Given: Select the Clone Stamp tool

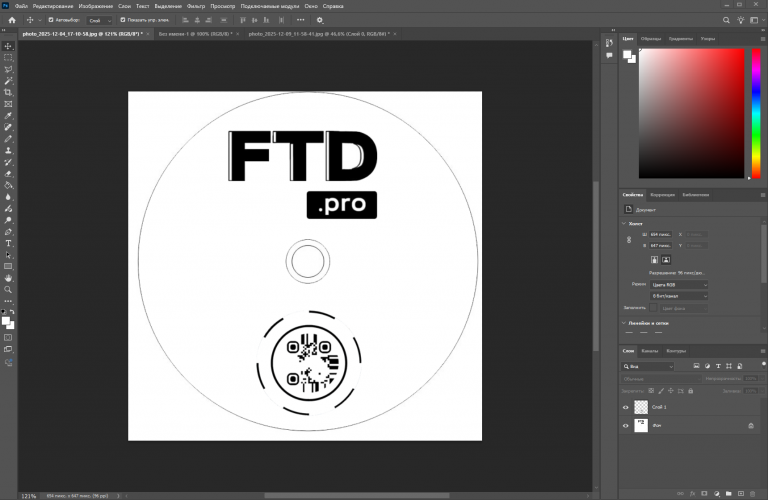Looking at the screenshot, I should tap(8, 151).
